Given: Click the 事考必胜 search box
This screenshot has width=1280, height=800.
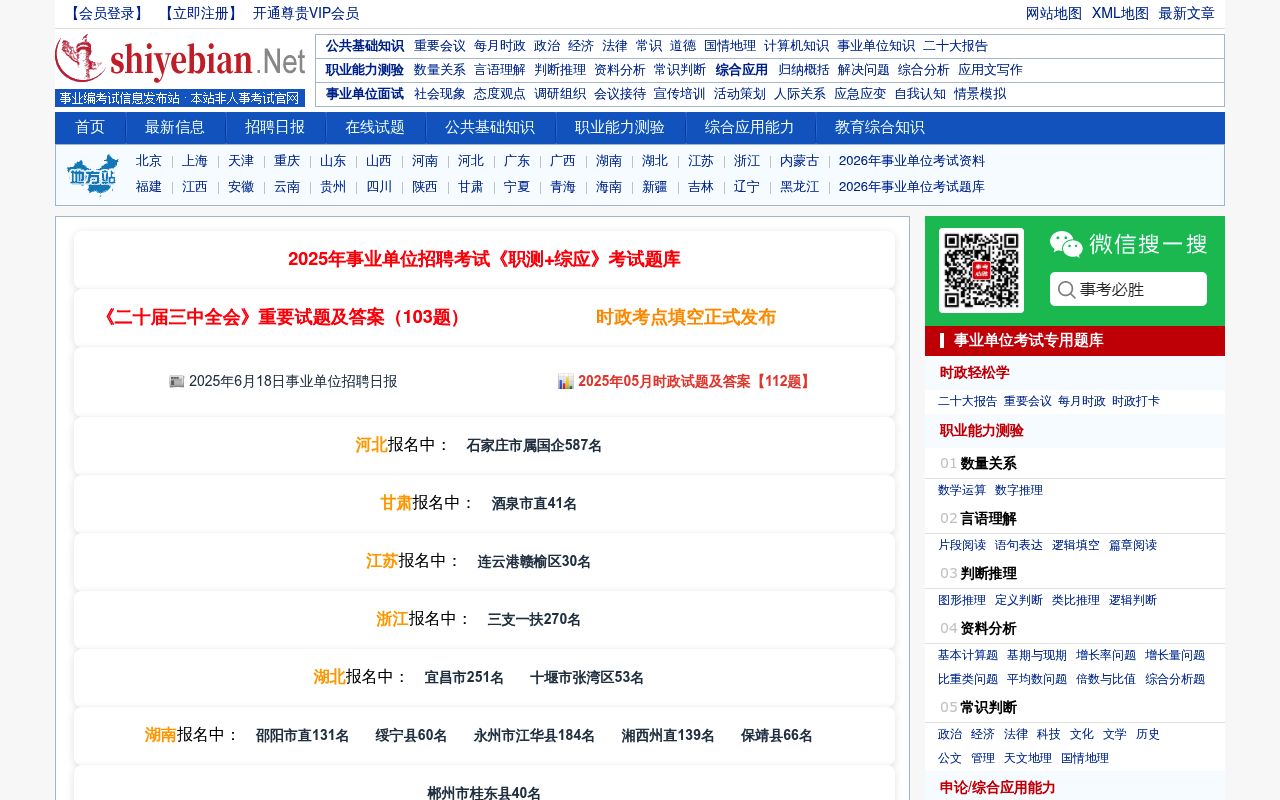Looking at the screenshot, I should pos(1128,289).
